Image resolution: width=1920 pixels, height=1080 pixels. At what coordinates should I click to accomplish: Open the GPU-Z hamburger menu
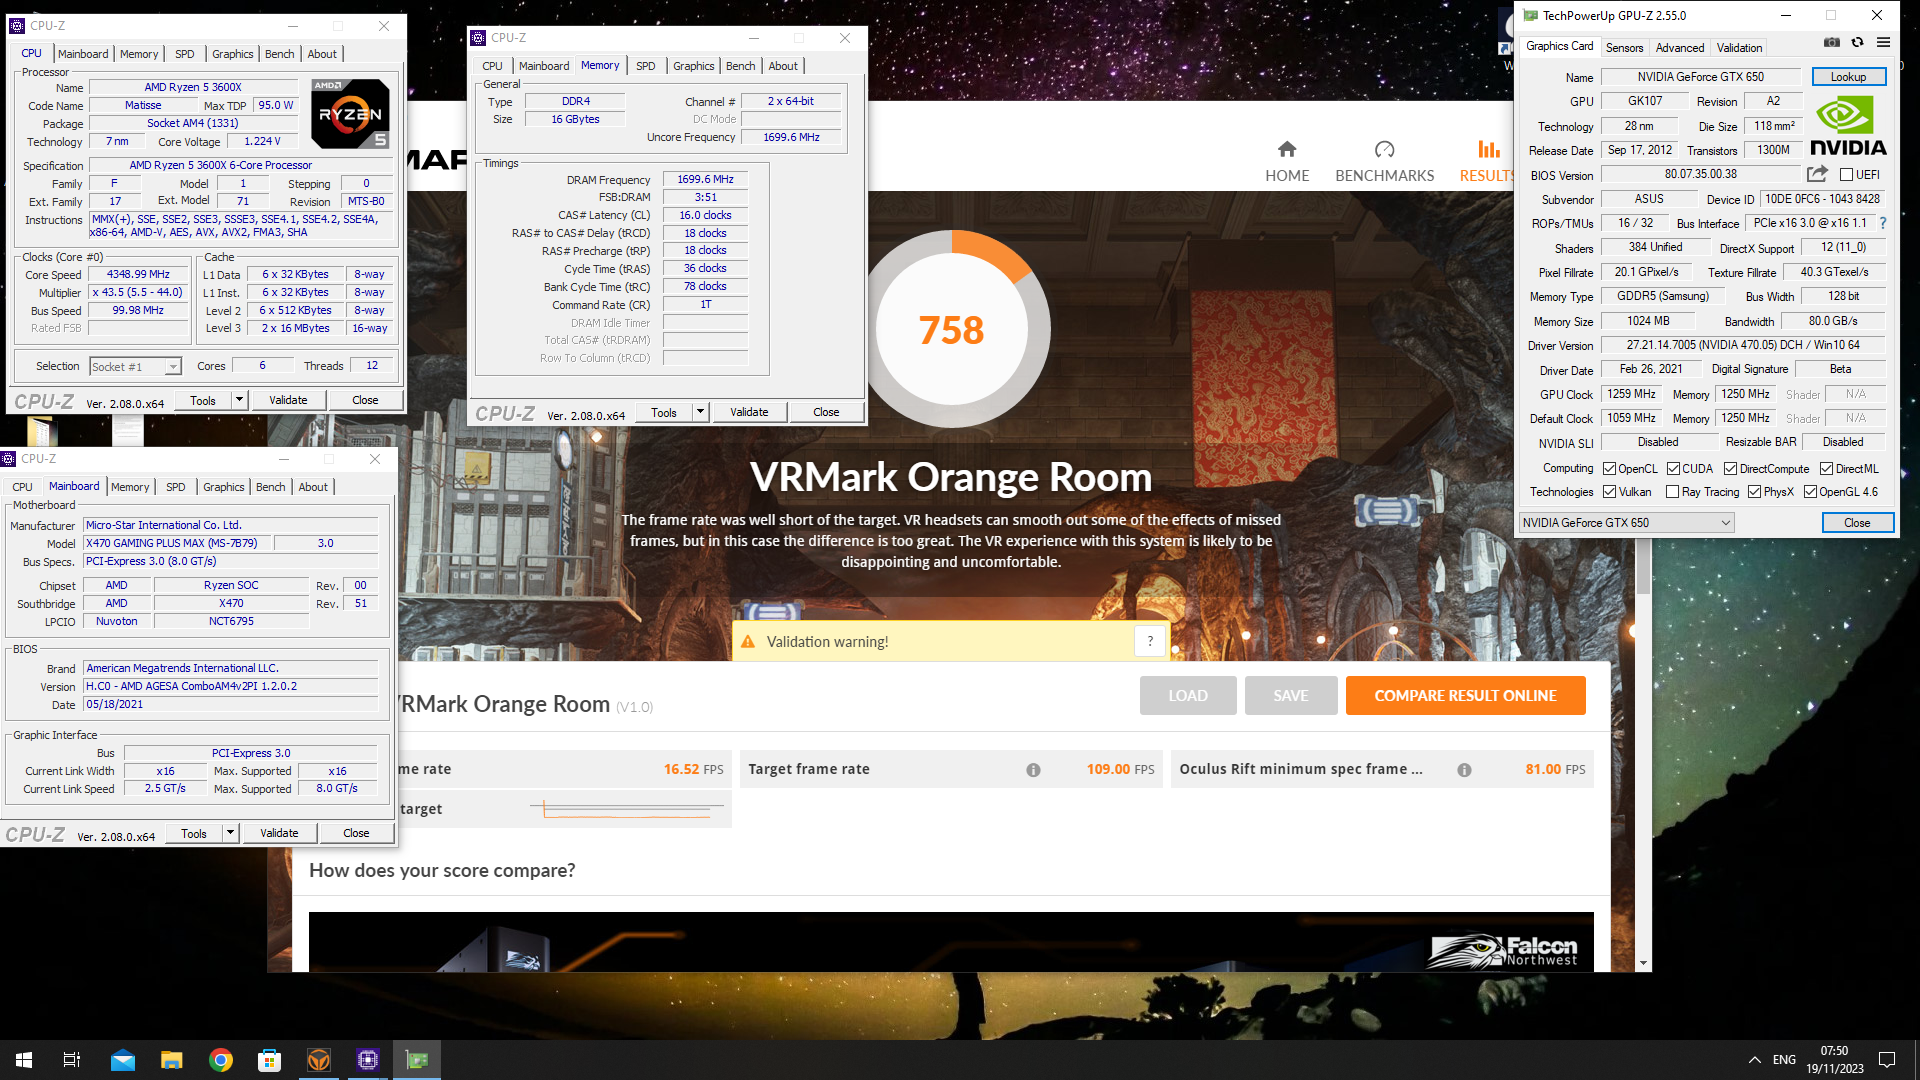[x=1883, y=43]
